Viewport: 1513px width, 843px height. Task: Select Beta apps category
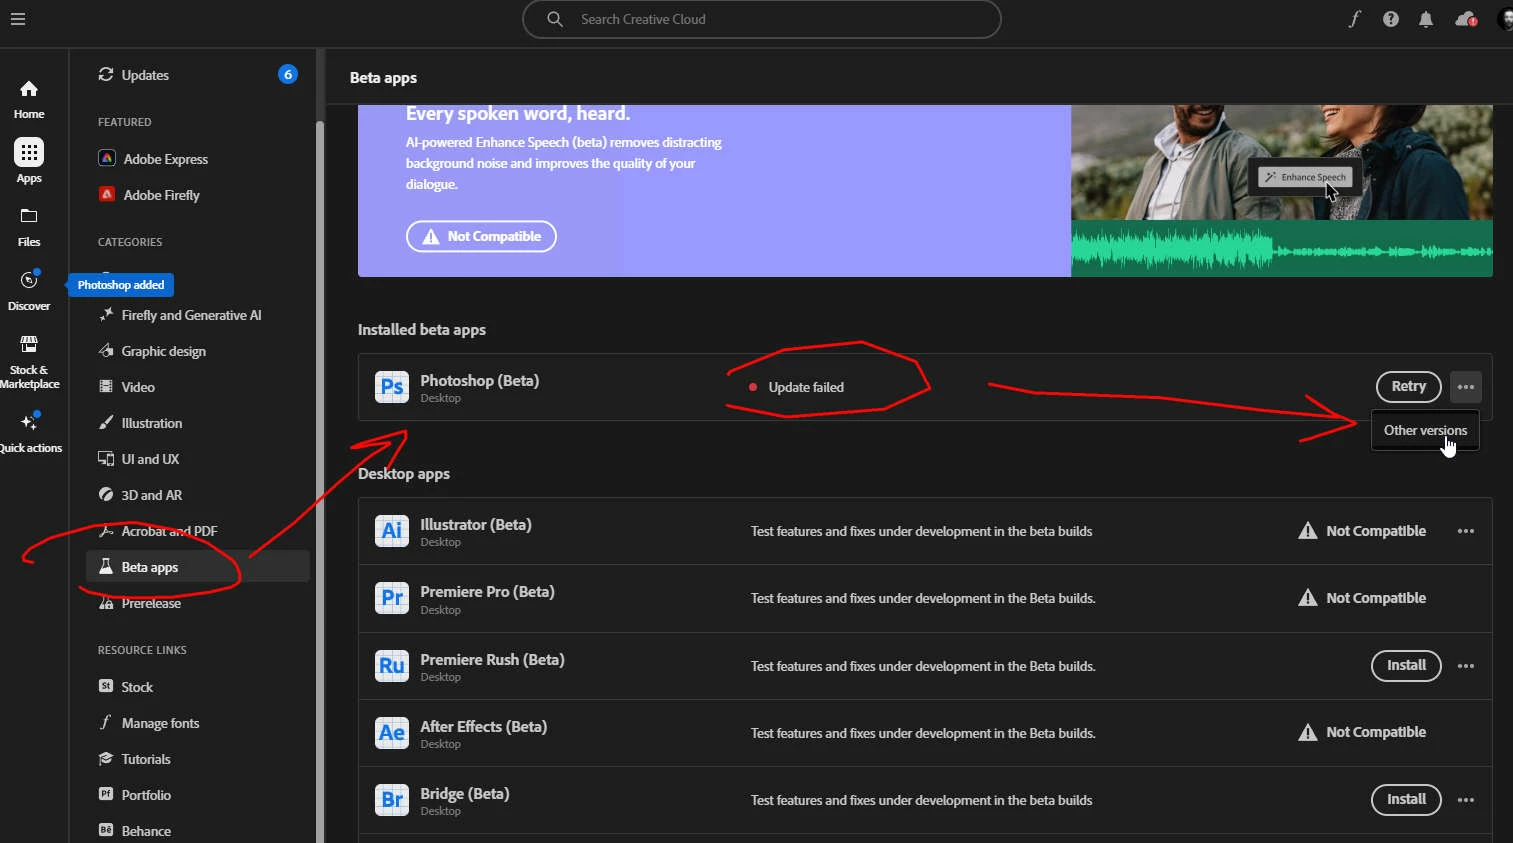pos(198,567)
